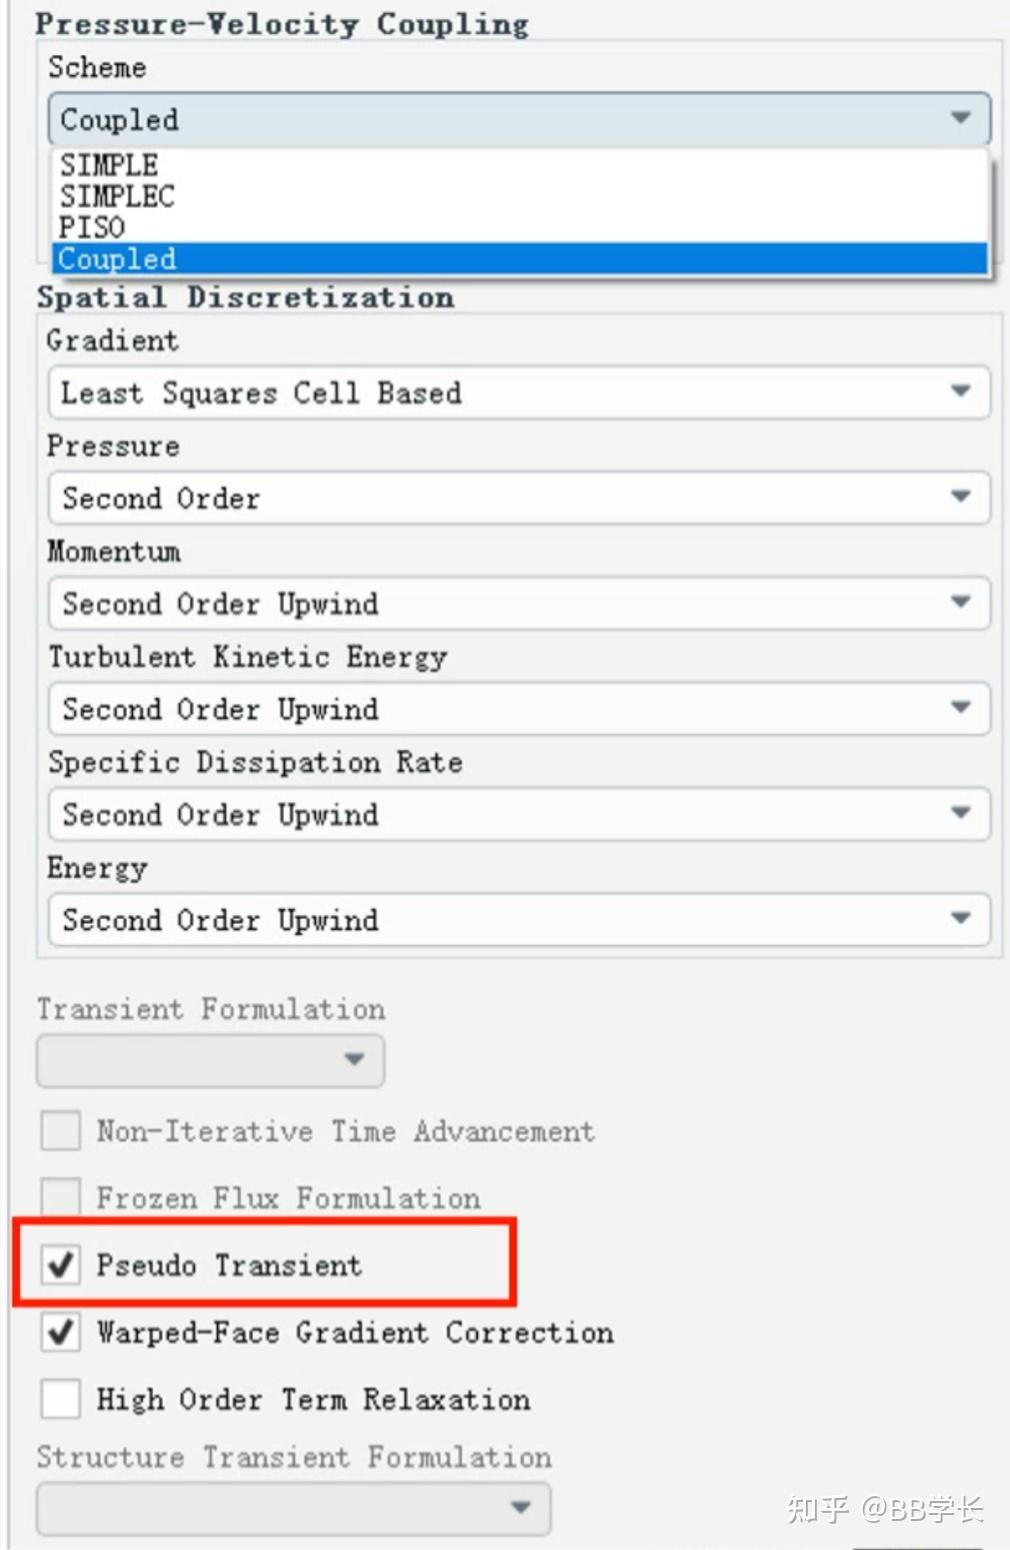Viewport: 1010px width, 1550px height.
Task: Select the highlighted Coupled list option
Action: [x=117, y=259]
